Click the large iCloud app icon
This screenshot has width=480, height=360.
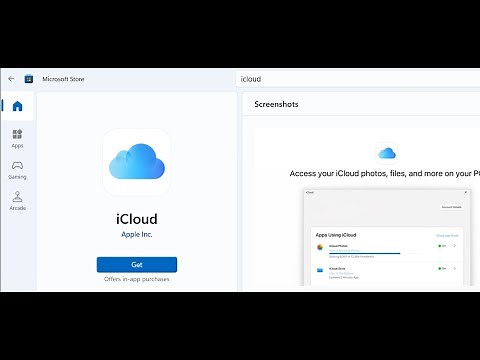[x=137, y=162]
